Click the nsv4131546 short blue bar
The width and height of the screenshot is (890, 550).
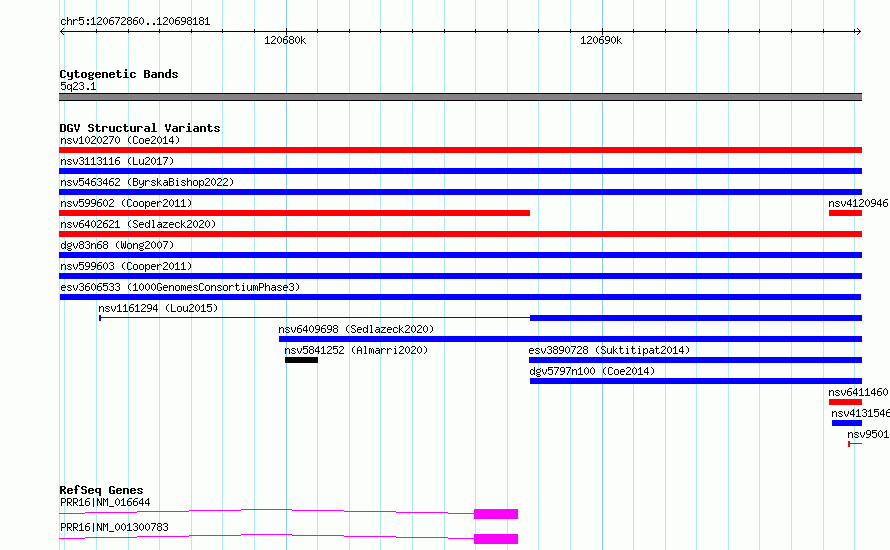[847, 423]
